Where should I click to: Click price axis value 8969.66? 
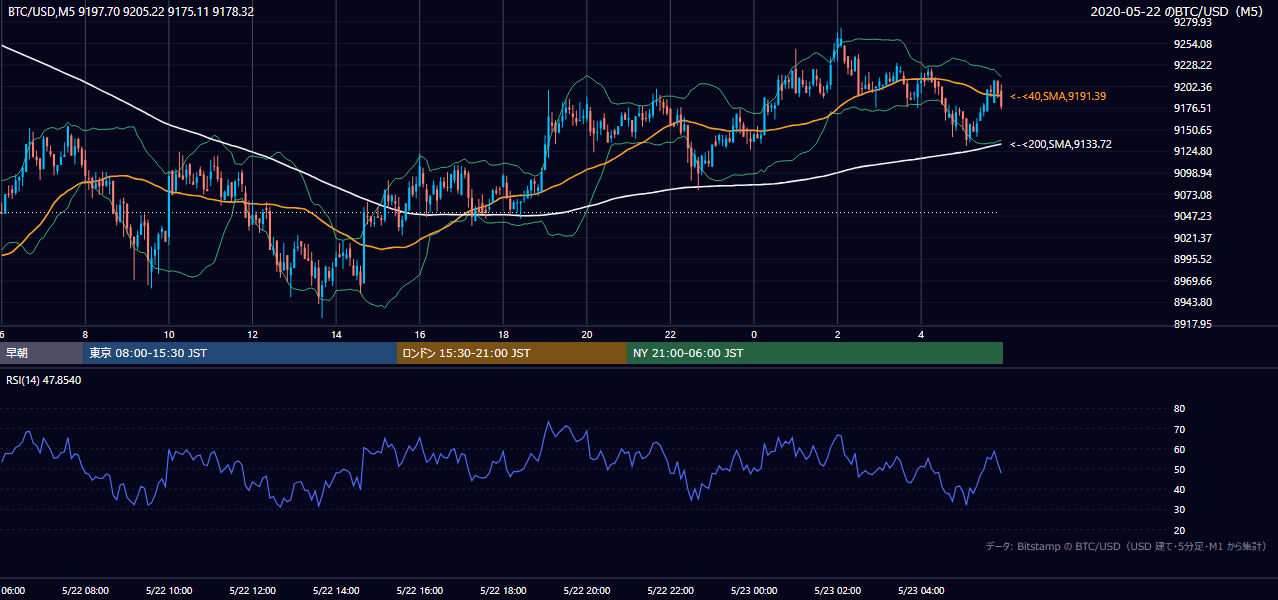[x=1193, y=281]
